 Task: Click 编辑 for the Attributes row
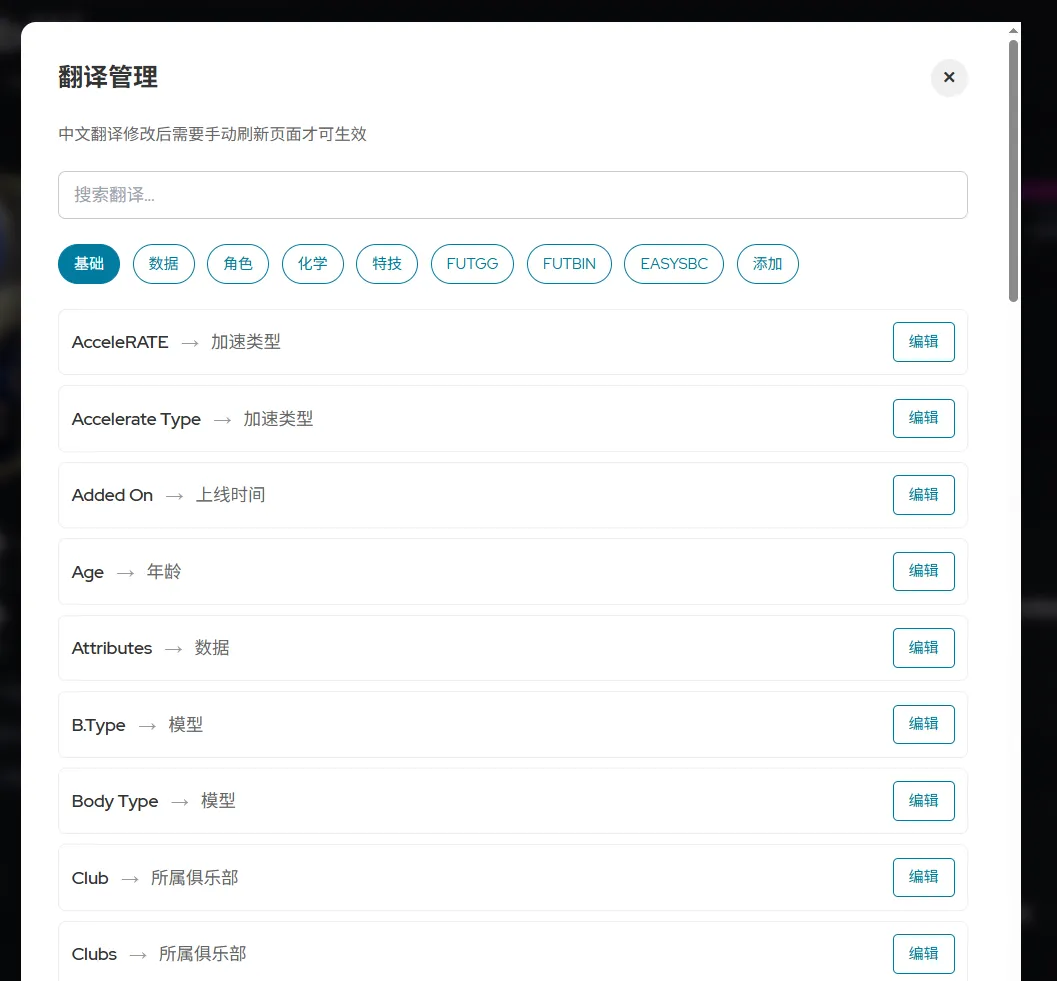click(924, 648)
